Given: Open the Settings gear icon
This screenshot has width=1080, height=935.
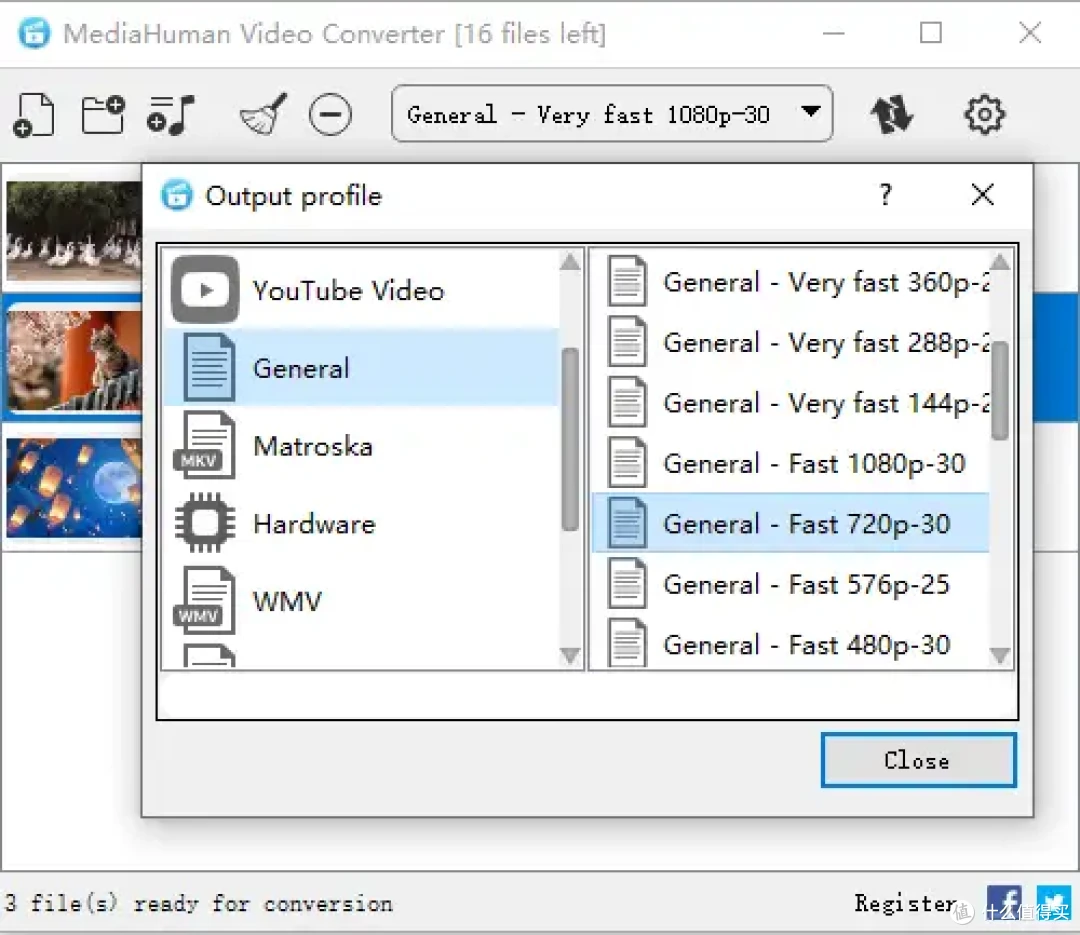Looking at the screenshot, I should pyautogui.click(x=984, y=114).
